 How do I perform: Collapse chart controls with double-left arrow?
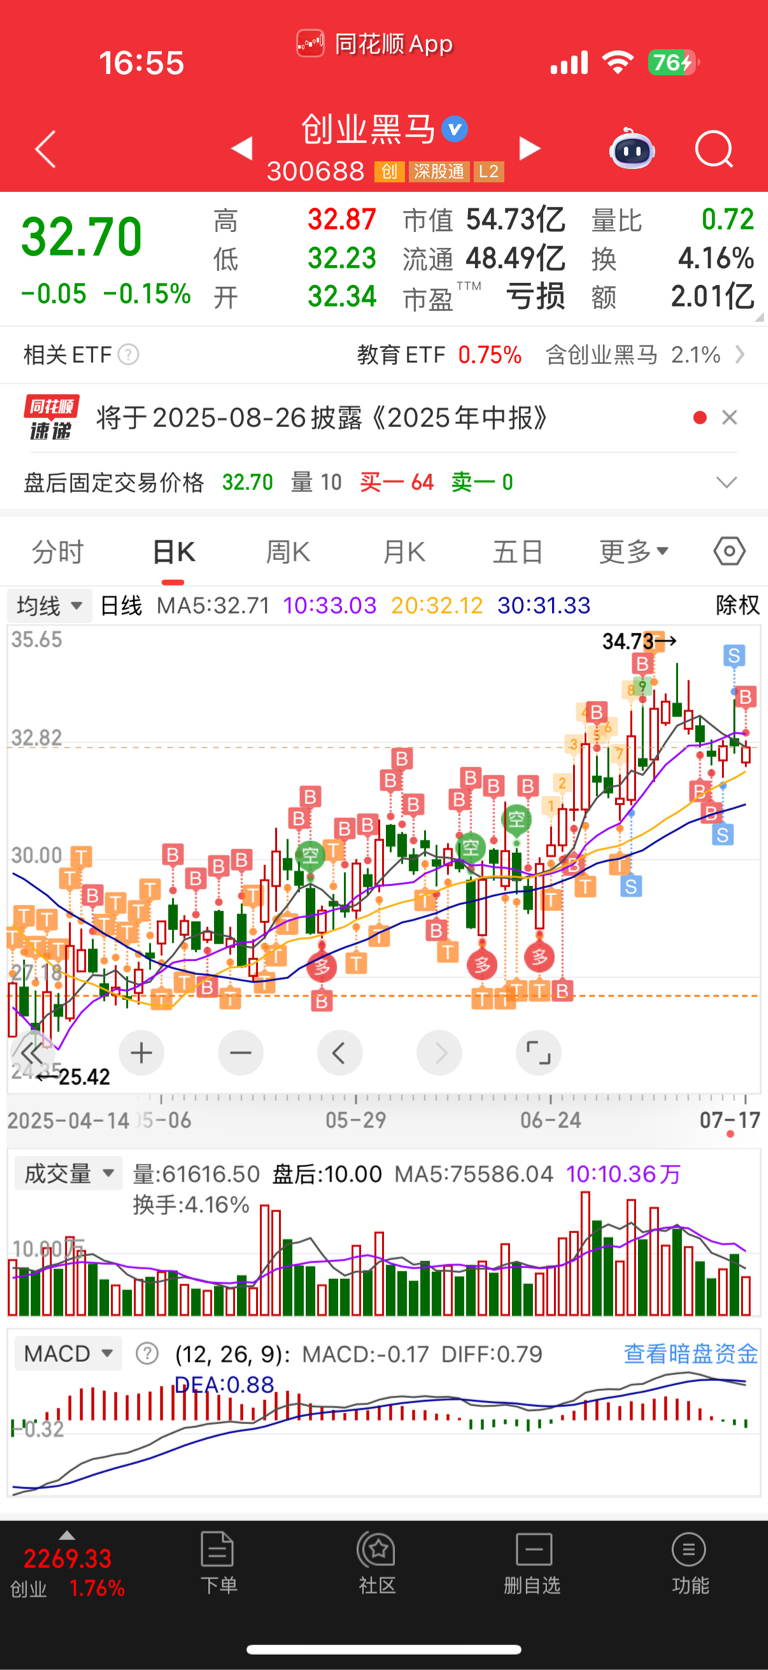click(x=32, y=1053)
